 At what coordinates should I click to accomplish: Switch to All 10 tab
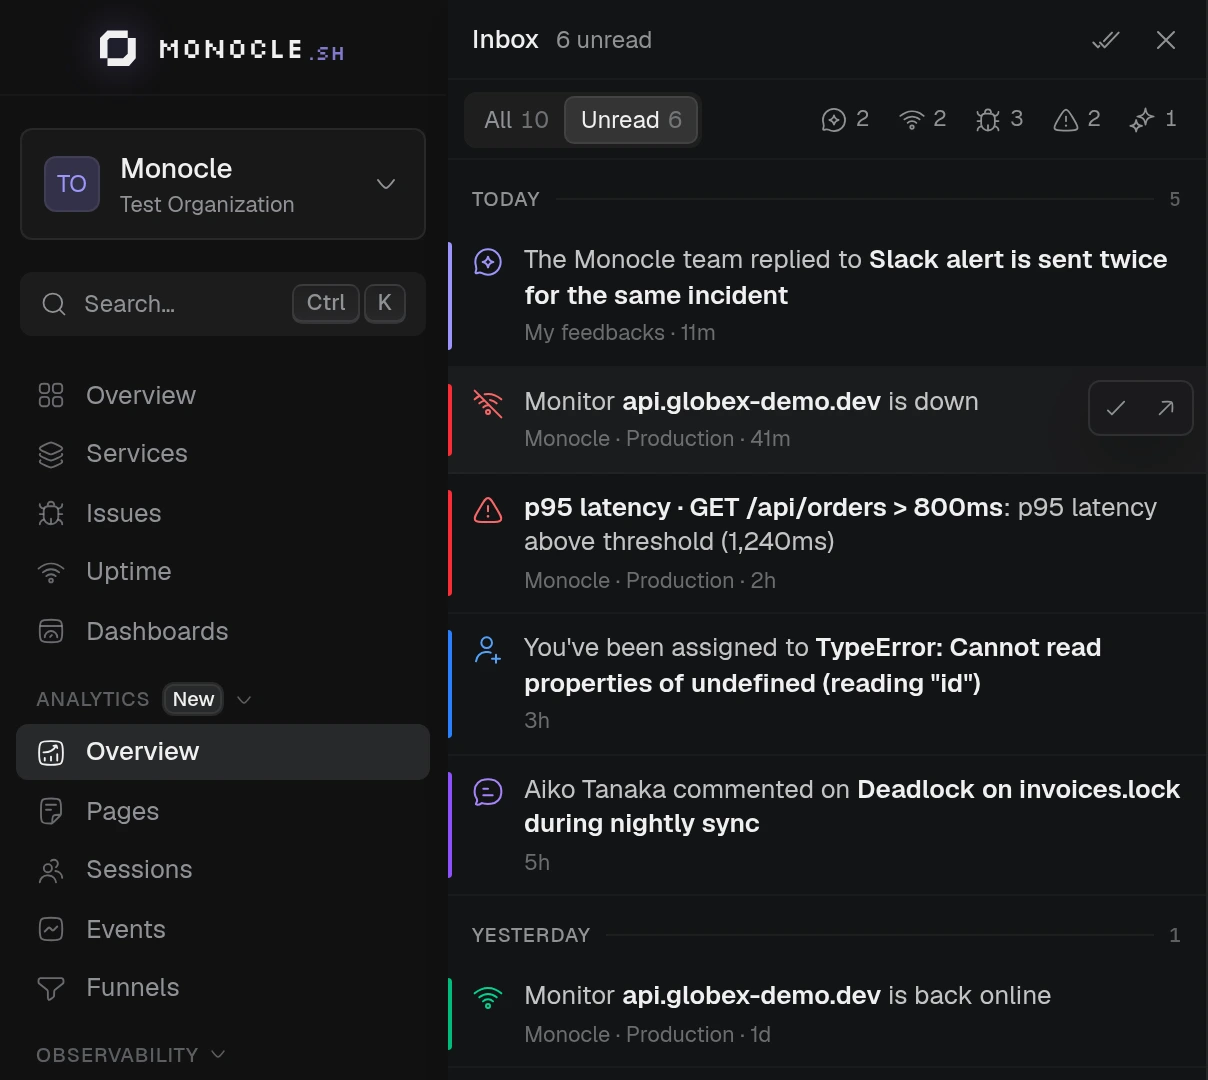click(516, 120)
